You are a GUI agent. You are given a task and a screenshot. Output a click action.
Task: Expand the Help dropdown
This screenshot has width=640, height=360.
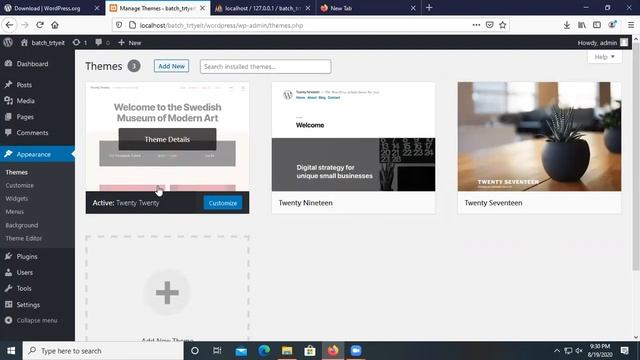pos(604,57)
